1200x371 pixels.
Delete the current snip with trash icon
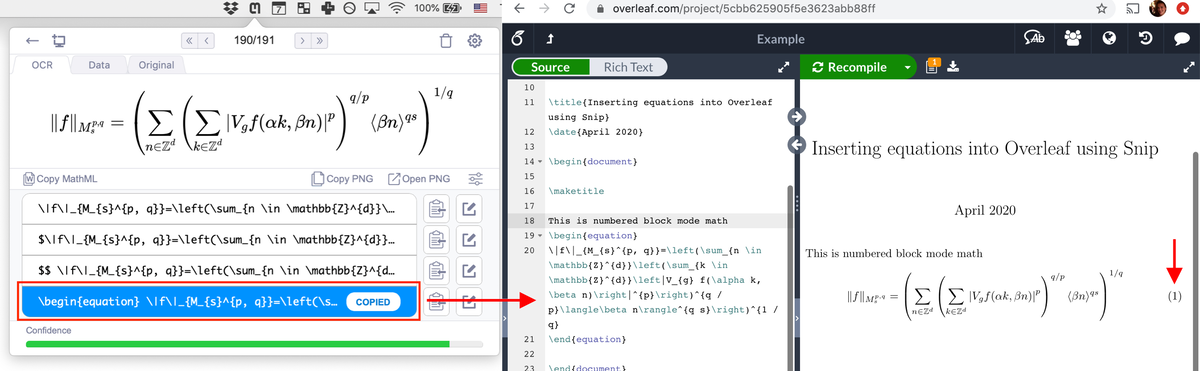pyautogui.click(x=446, y=41)
